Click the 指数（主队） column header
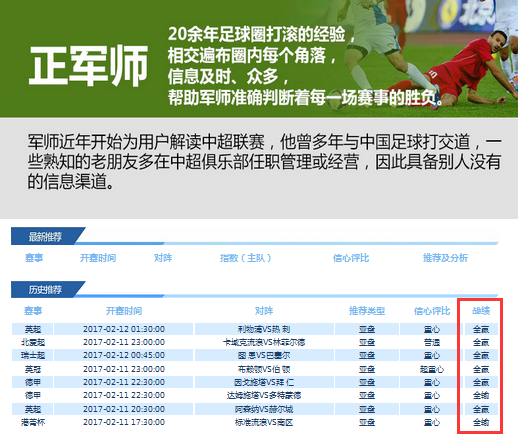The width and height of the screenshot is (518, 437). pos(246,258)
